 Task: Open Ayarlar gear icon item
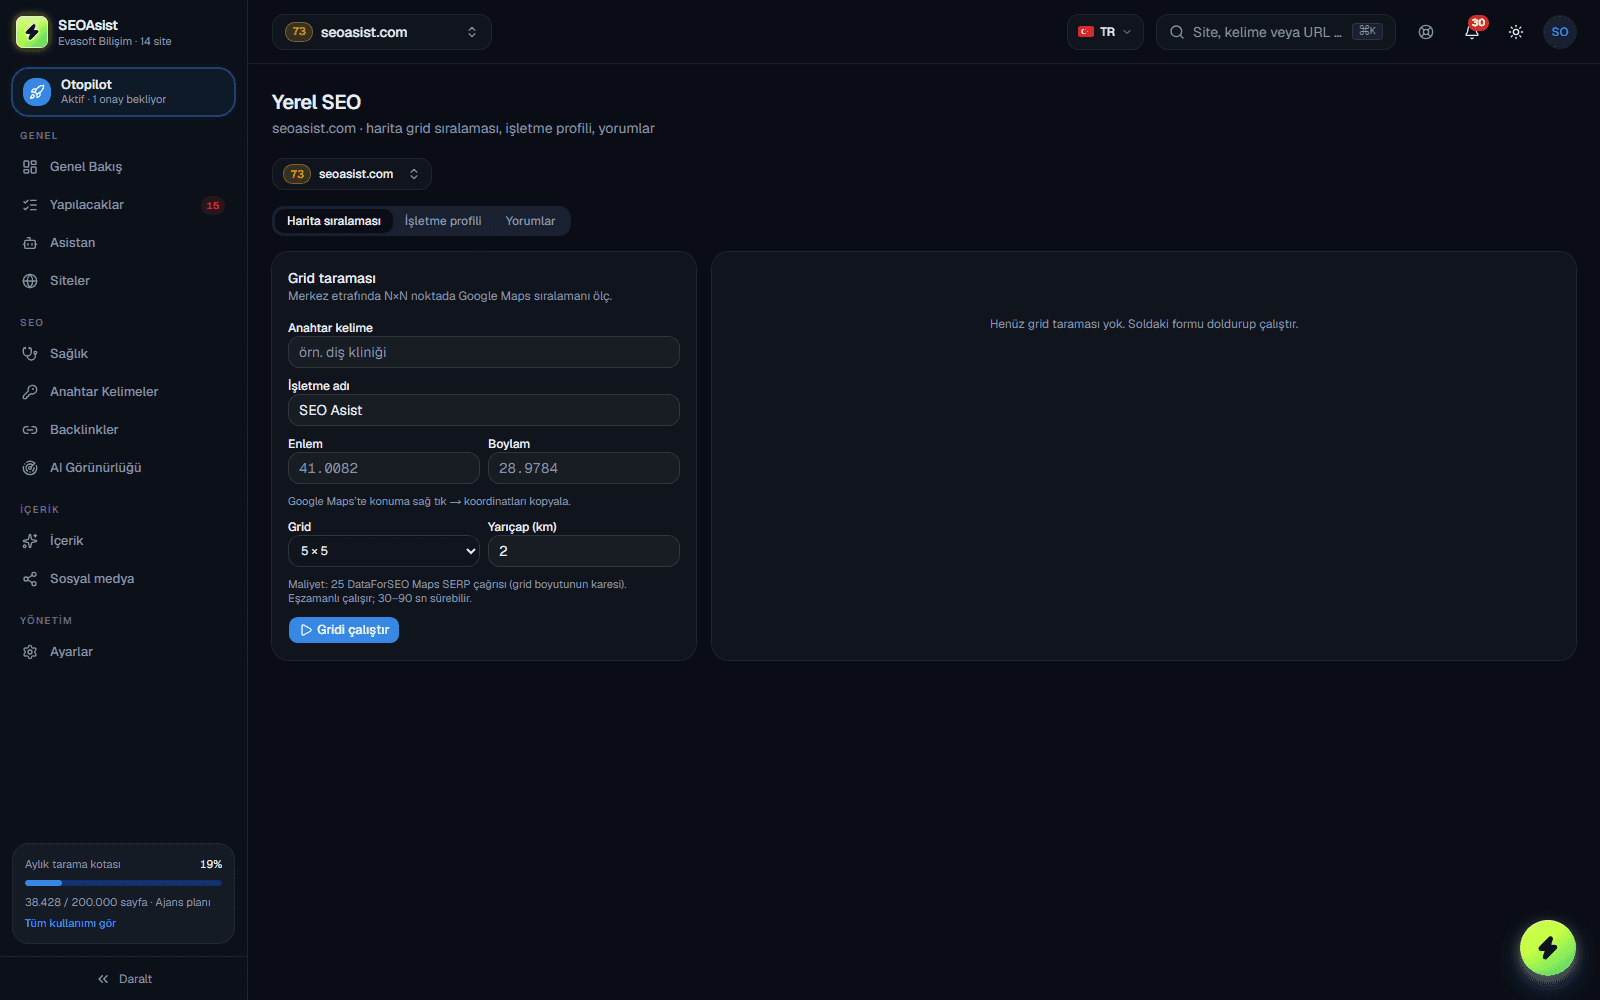point(123,652)
